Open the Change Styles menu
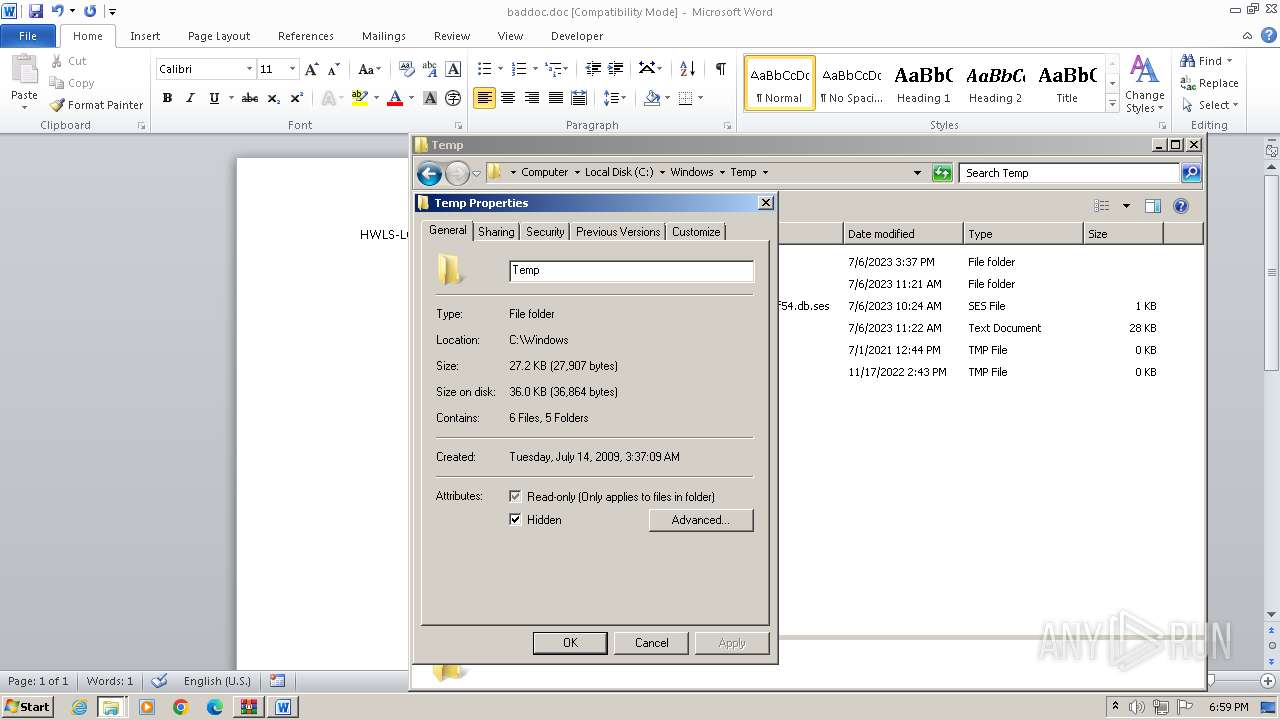1280x720 pixels. tap(1144, 84)
